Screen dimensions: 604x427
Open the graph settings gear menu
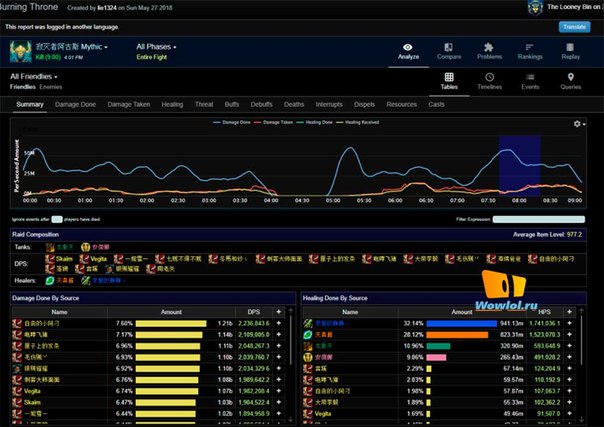[x=578, y=124]
